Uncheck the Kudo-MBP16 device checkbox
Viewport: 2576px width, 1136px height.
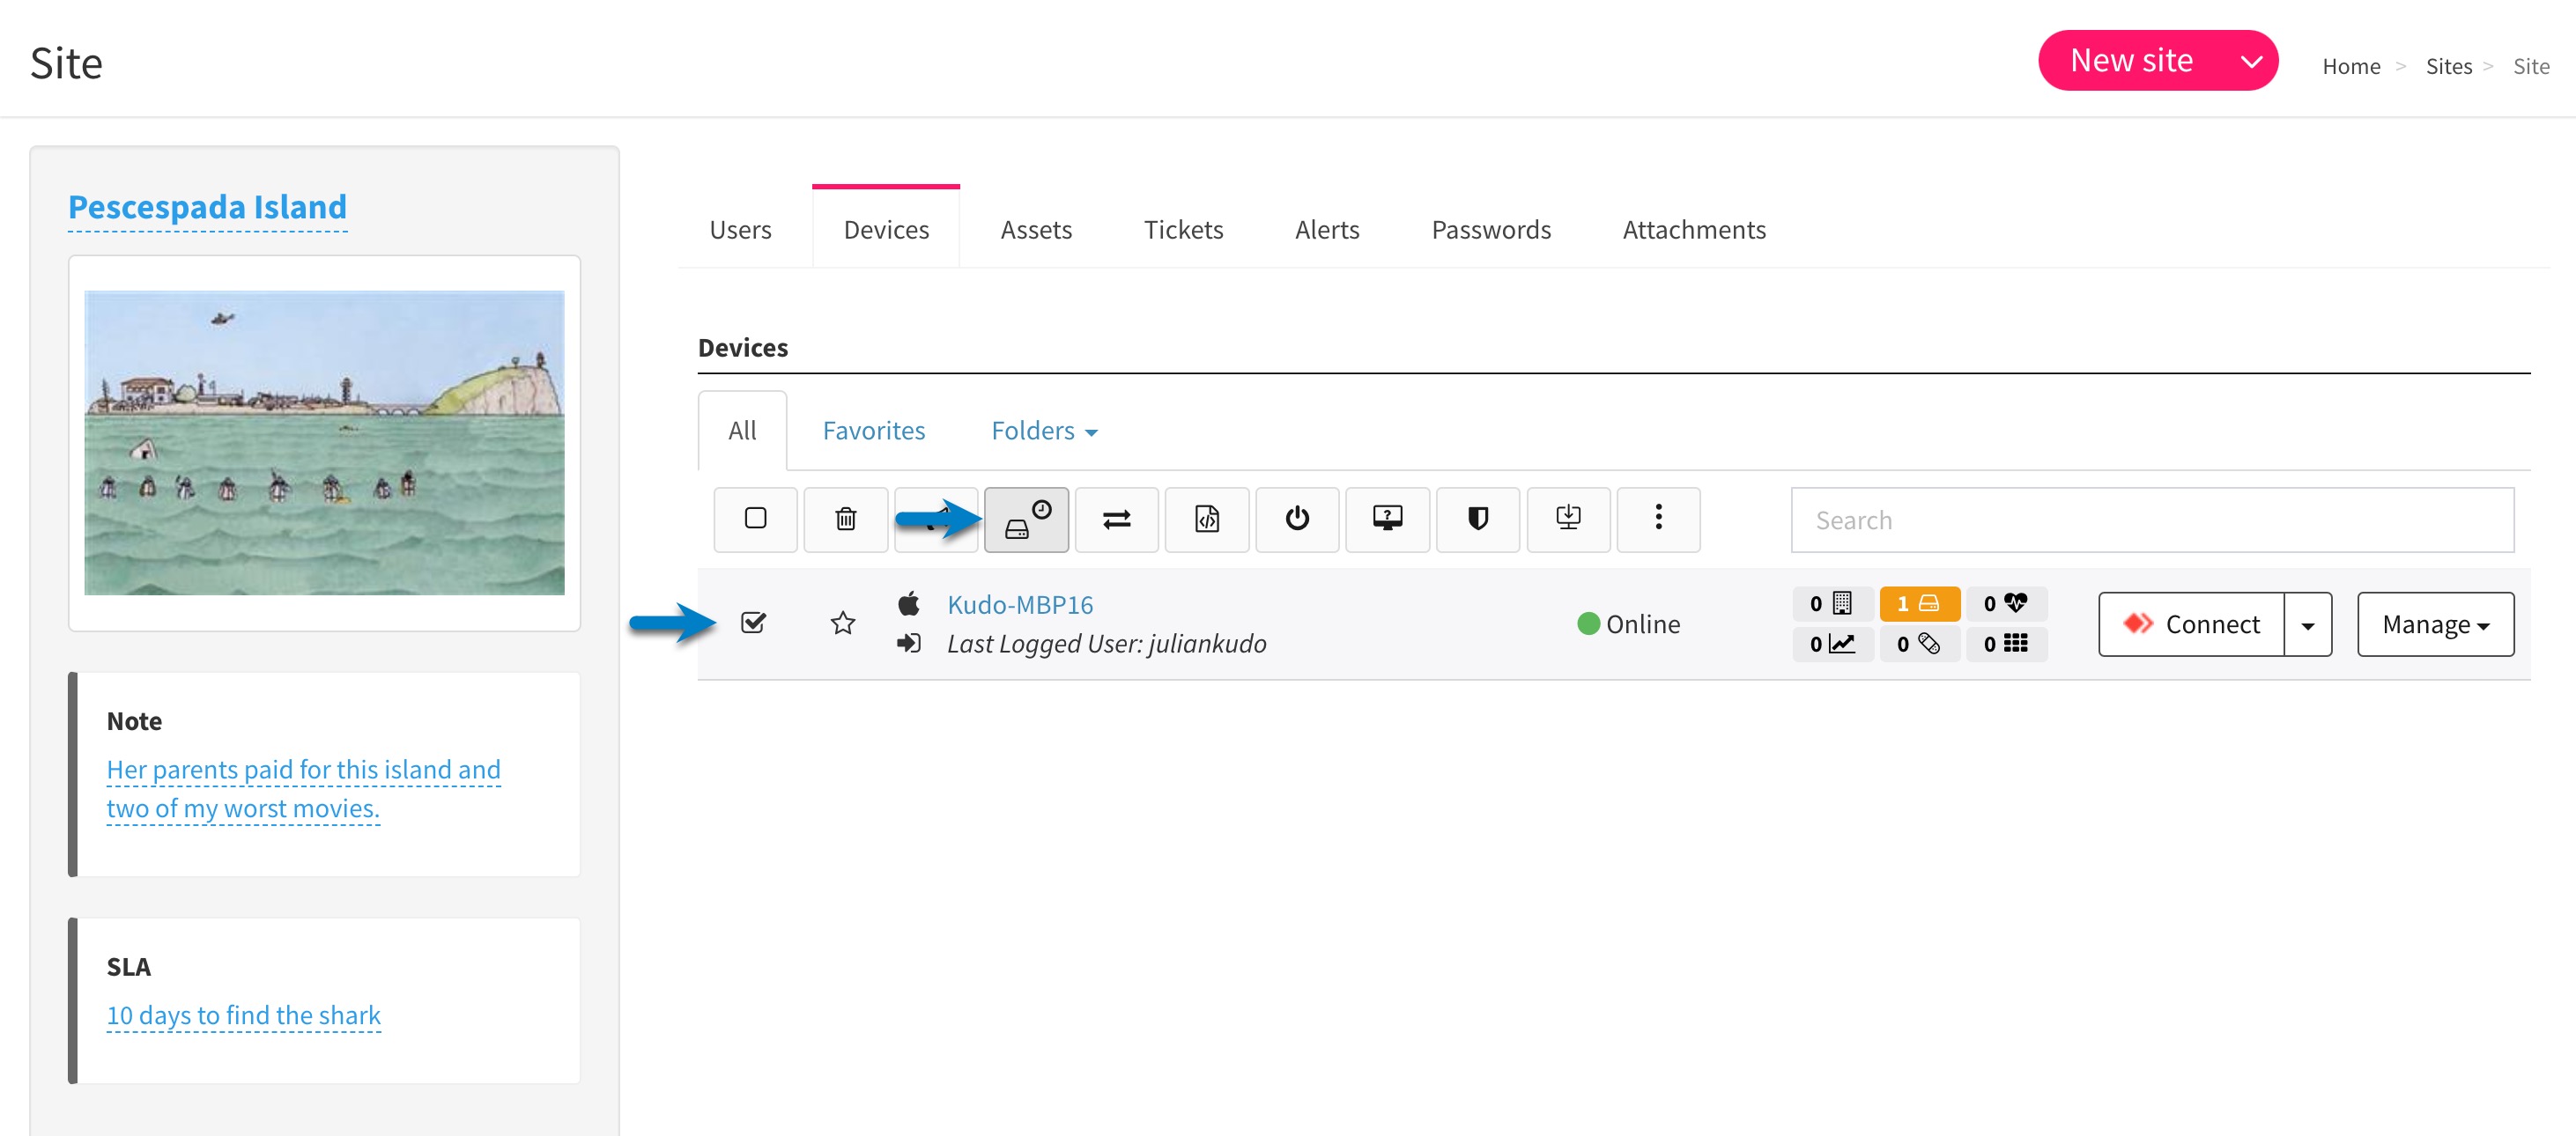(x=753, y=623)
